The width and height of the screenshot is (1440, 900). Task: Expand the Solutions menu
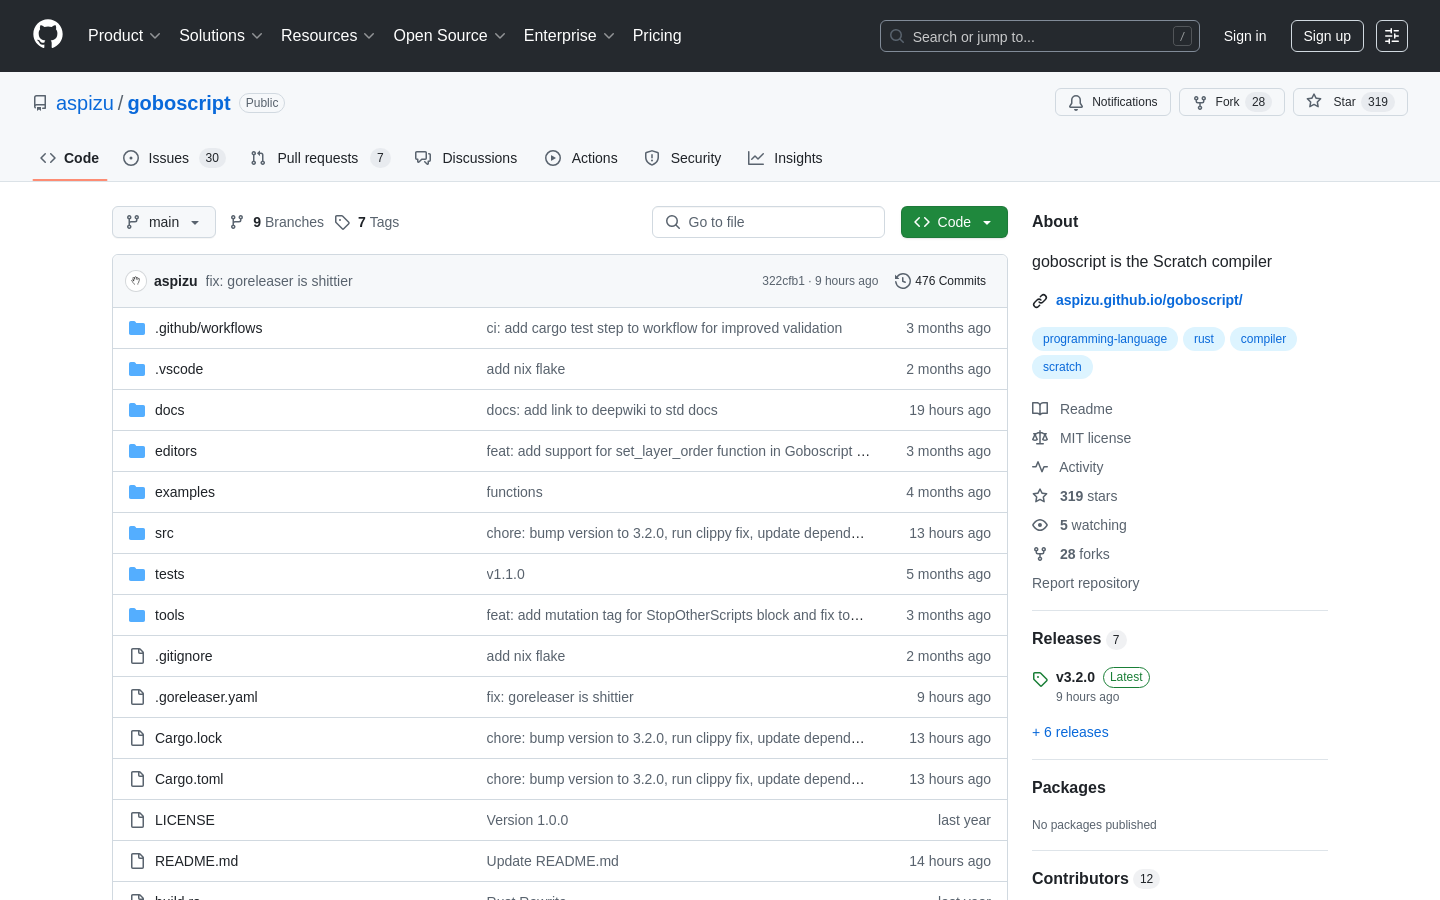[x=221, y=36]
